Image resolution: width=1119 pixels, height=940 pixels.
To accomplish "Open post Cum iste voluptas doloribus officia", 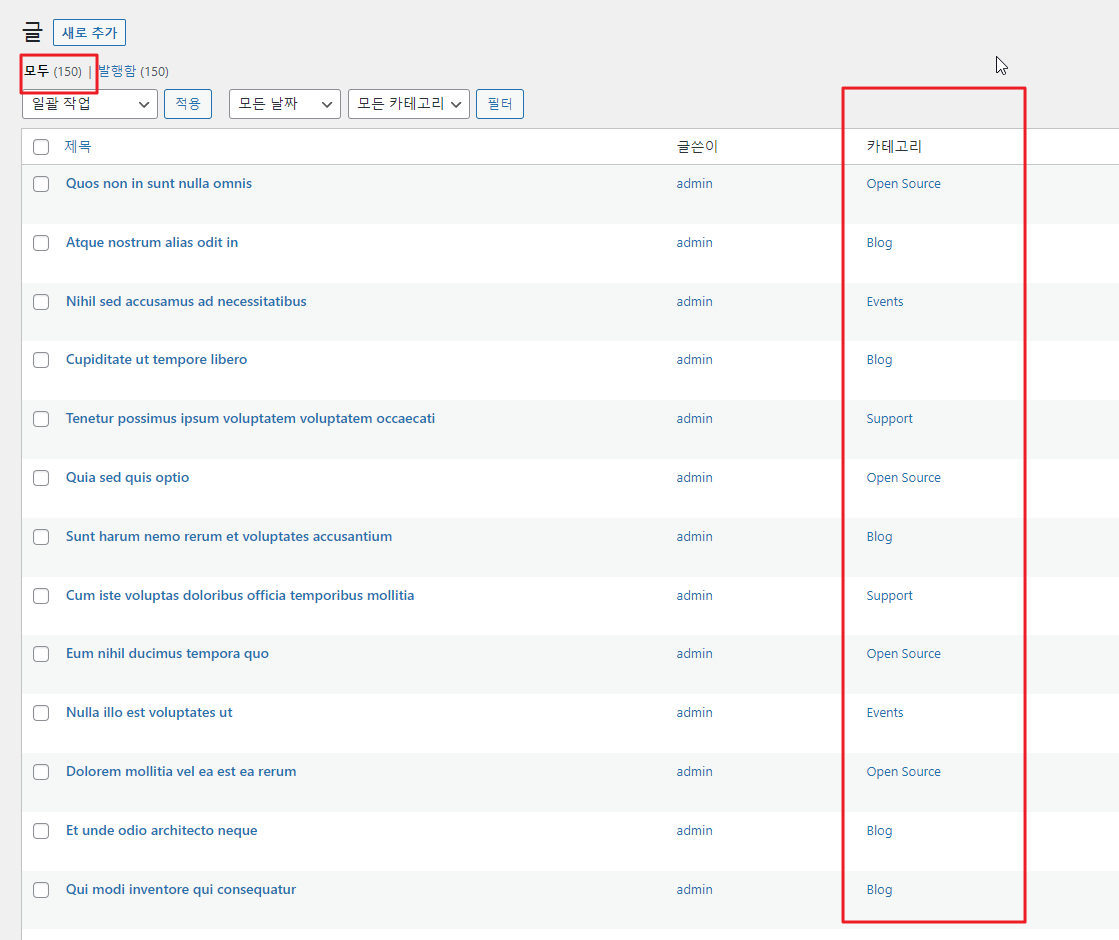I will pos(240,595).
